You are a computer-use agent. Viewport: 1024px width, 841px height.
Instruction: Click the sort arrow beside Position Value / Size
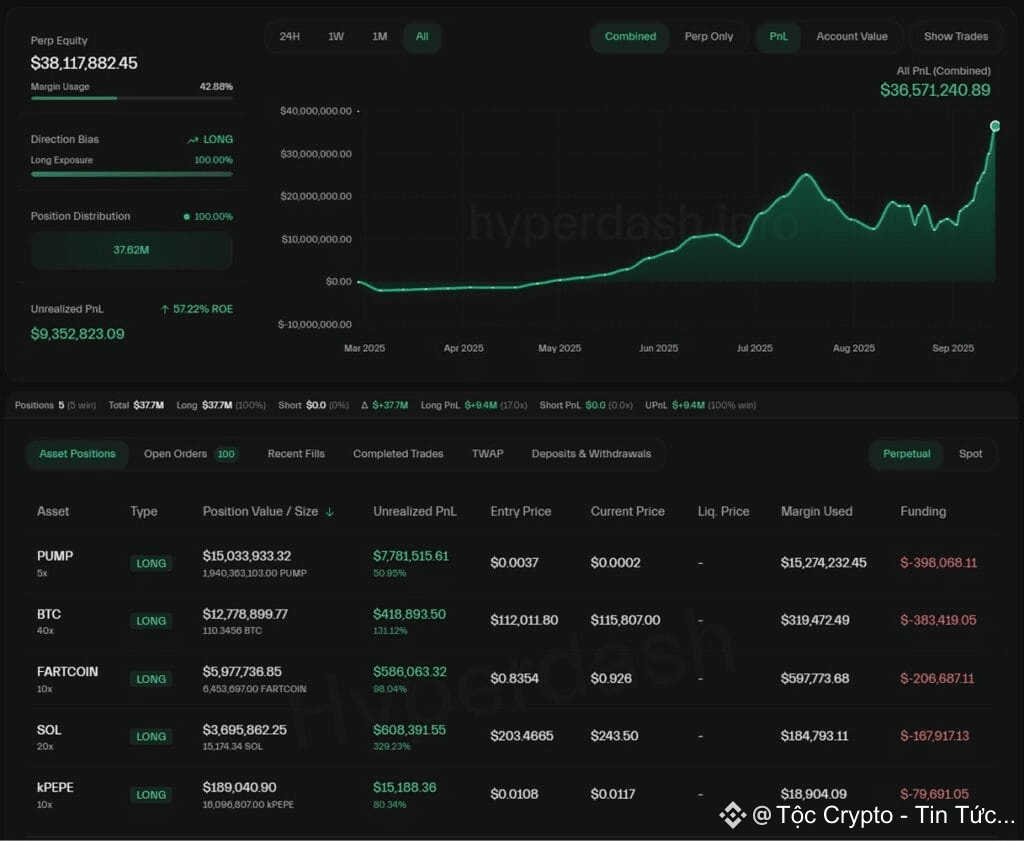(x=330, y=512)
